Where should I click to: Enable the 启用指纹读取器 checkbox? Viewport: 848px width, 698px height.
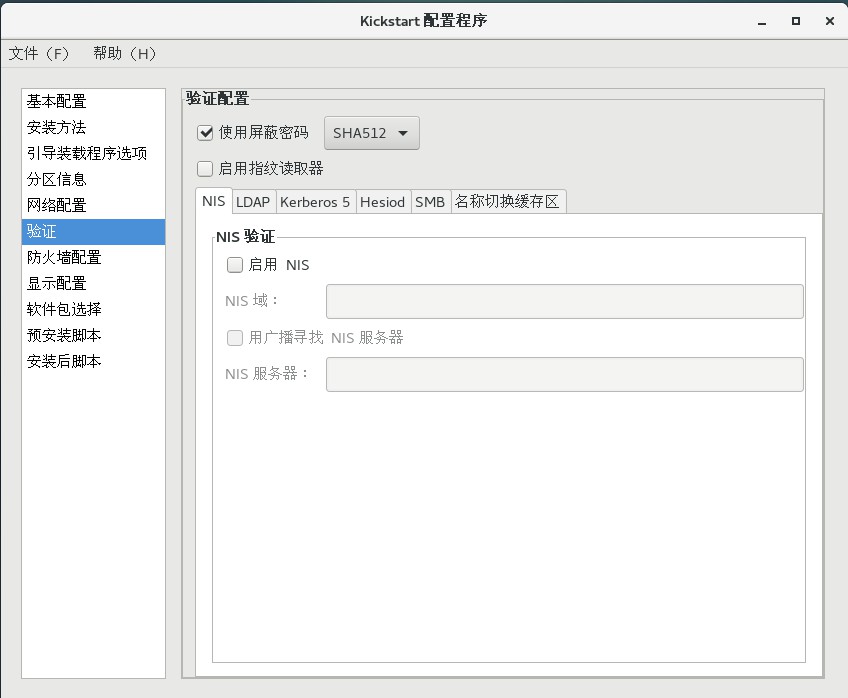[205, 169]
